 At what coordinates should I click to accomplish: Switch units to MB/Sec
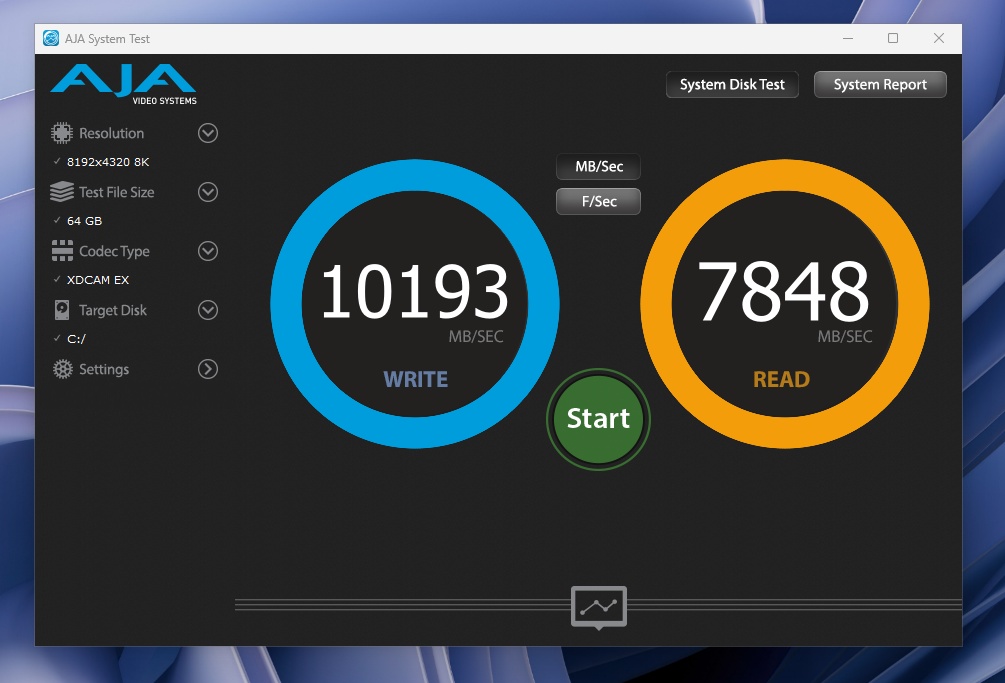(599, 167)
